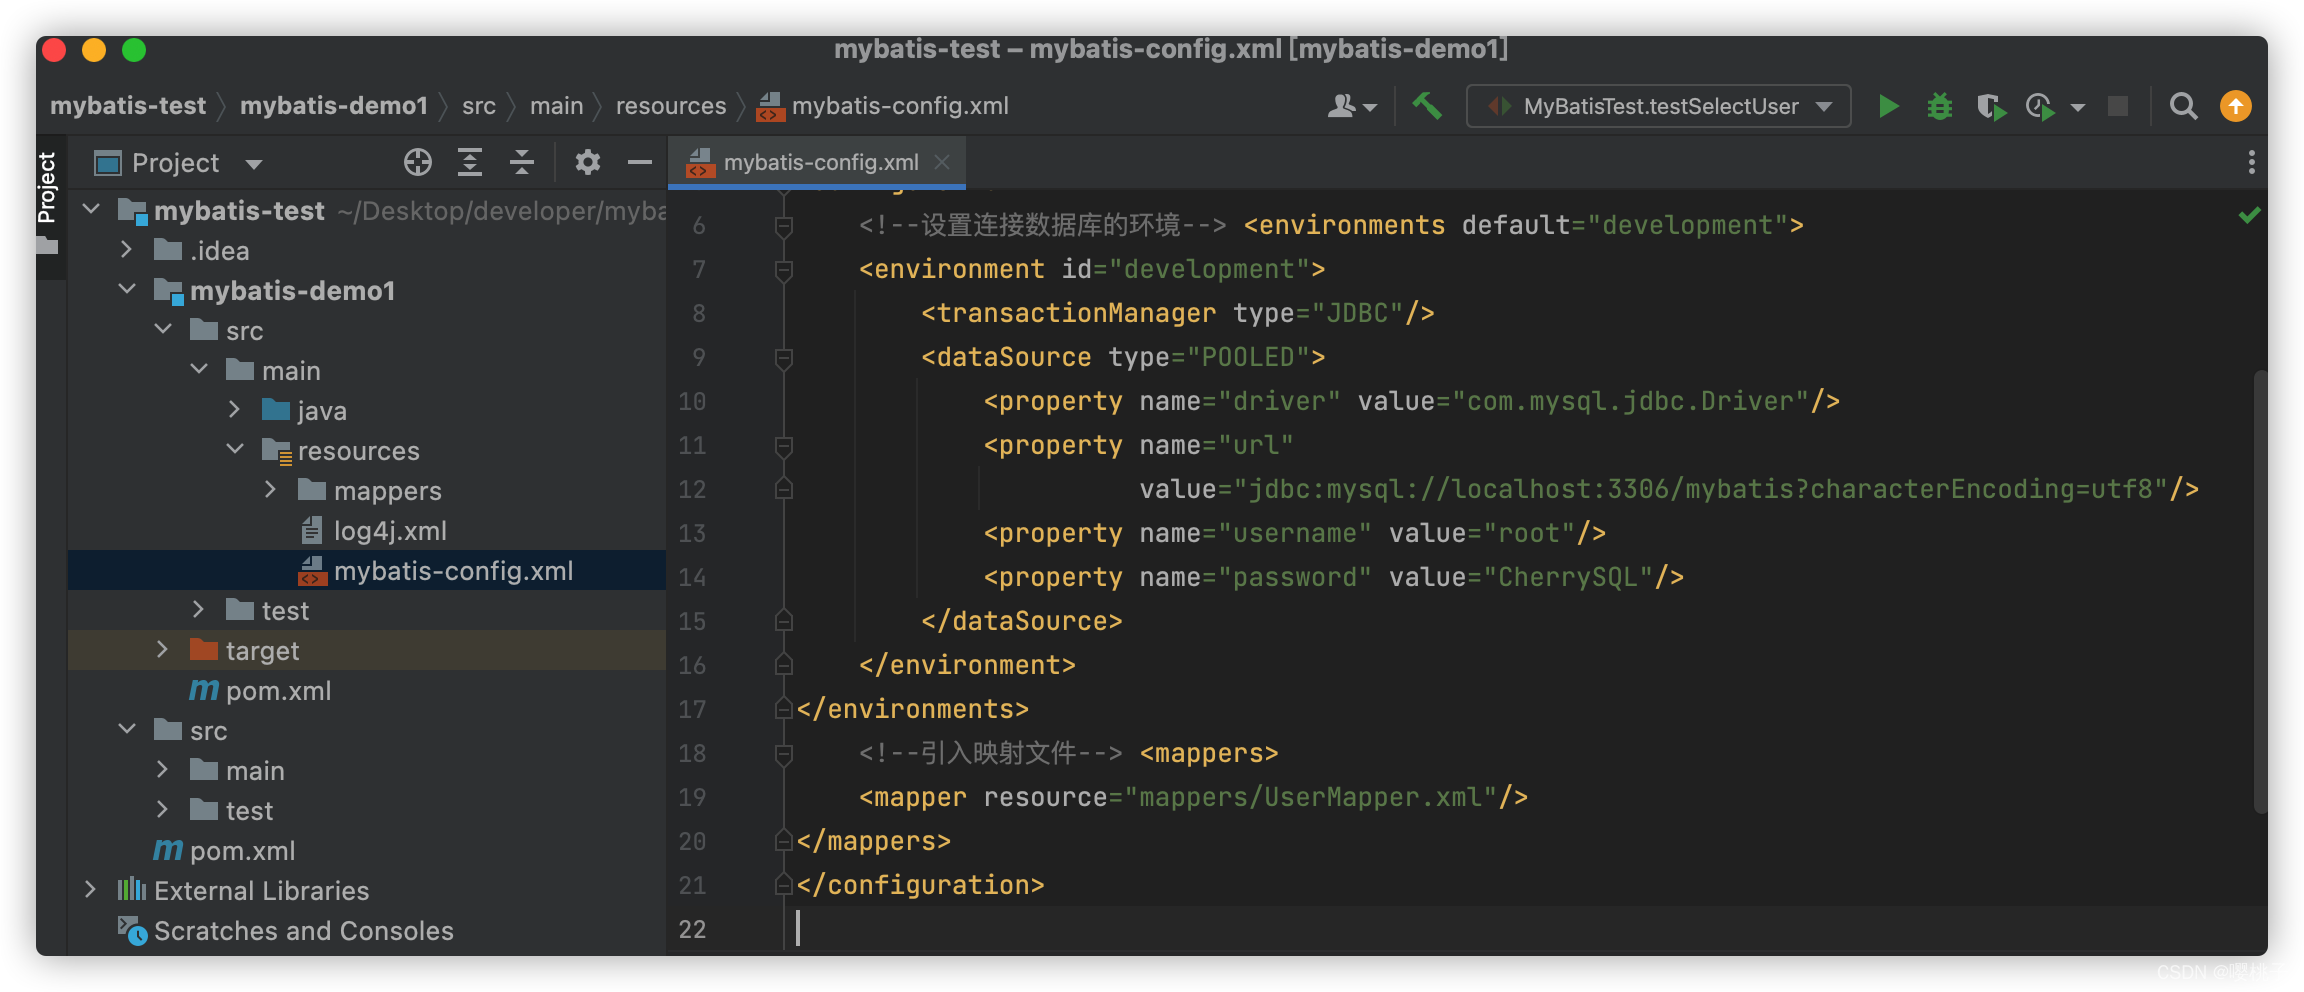Click the "CherrySQL" password value
Image resolution: width=2304 pixels, height=992 pixels.
[x=1568, y=577]
